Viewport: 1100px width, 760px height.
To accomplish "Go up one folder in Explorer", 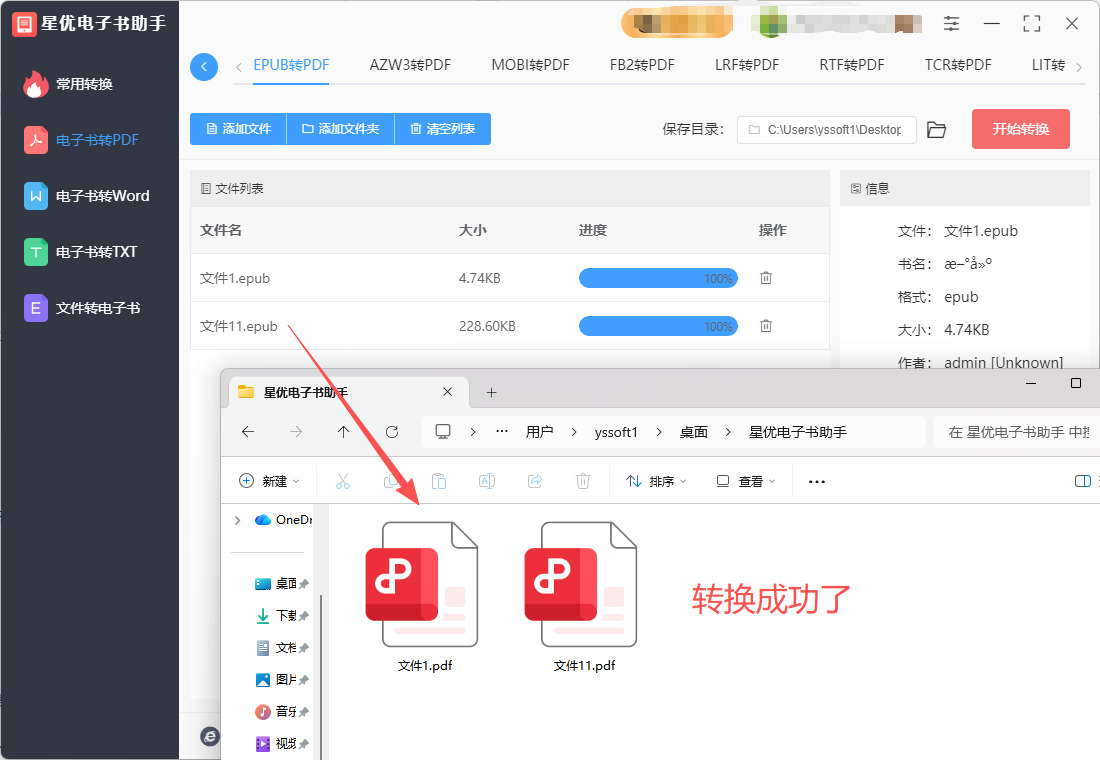I will click(343, 432).
